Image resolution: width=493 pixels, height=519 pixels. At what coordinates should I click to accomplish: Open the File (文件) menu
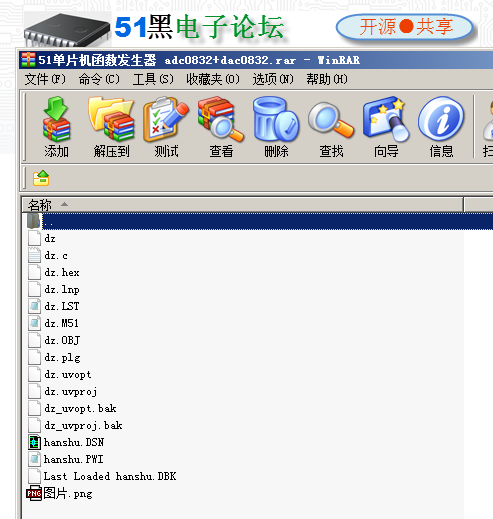tap(45, 79)
